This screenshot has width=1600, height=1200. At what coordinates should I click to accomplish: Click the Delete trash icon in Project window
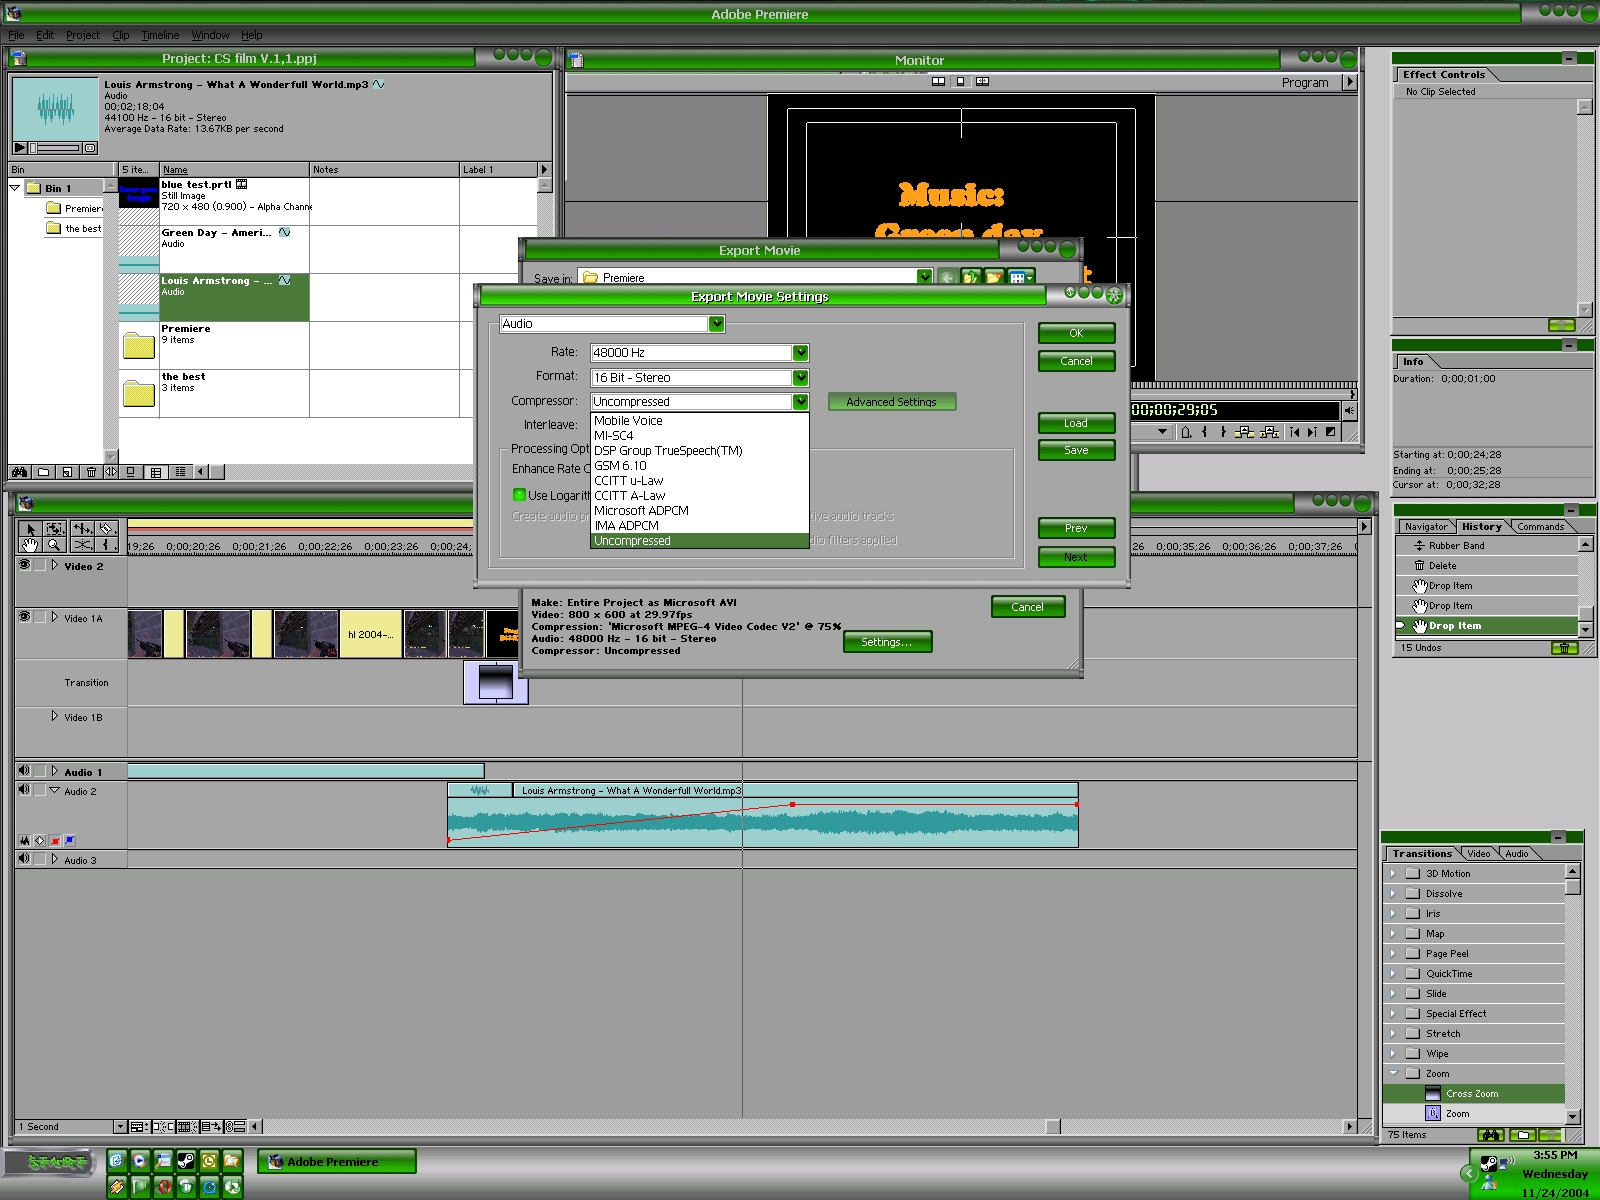pyautogui.click(x=91, y=472)
